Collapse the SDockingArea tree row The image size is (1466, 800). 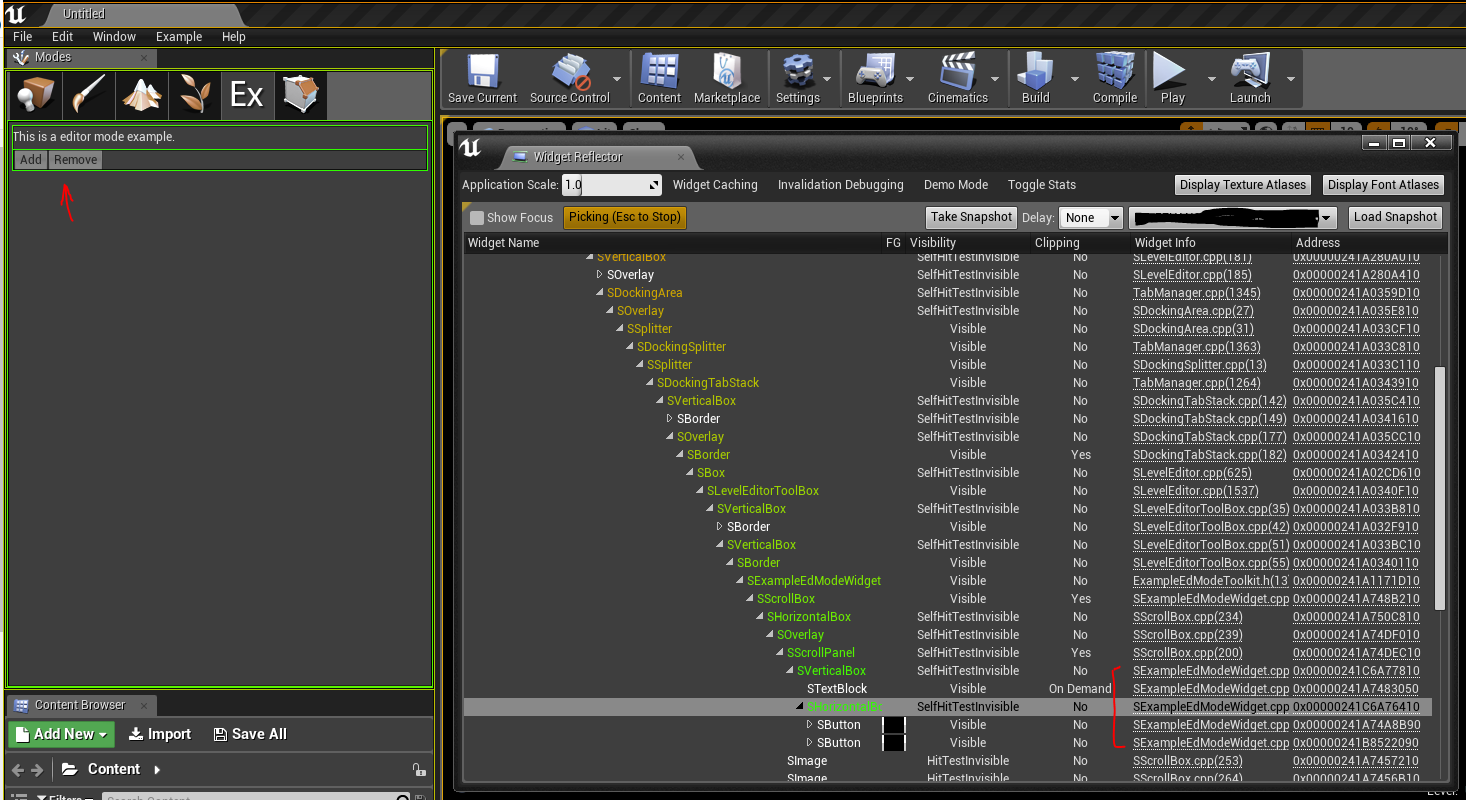tap(600, 293)
